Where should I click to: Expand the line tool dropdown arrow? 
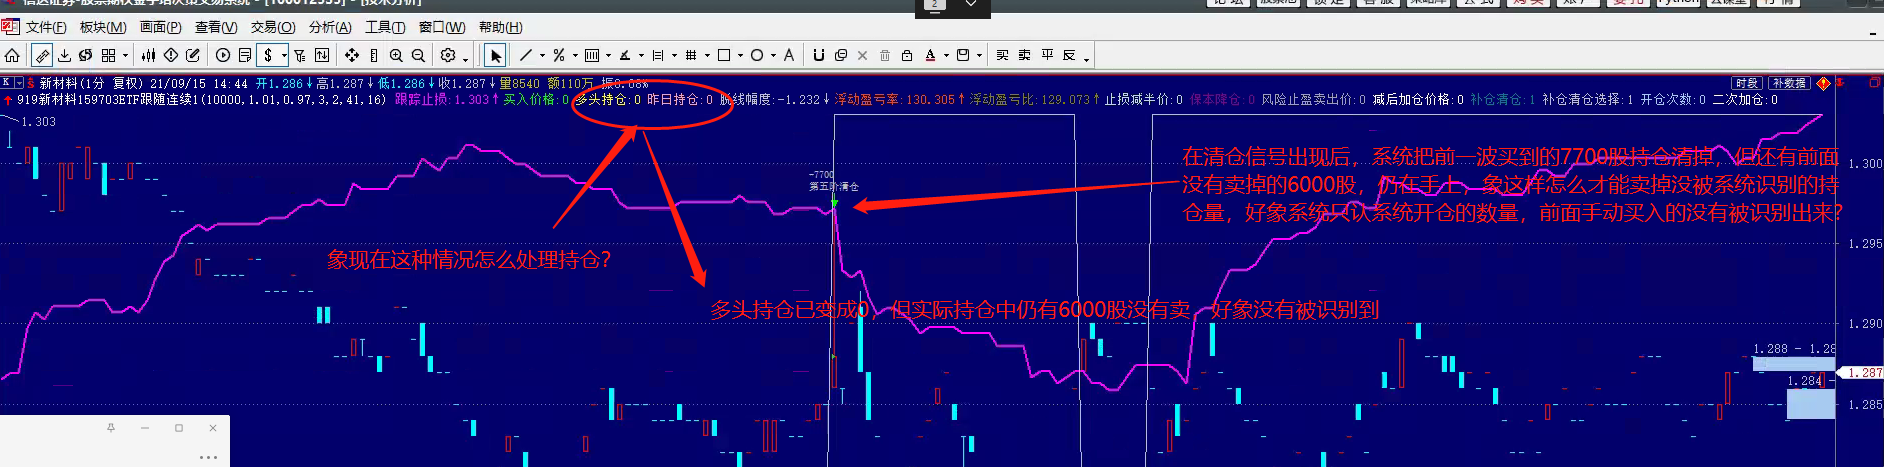tap(543, 55)
